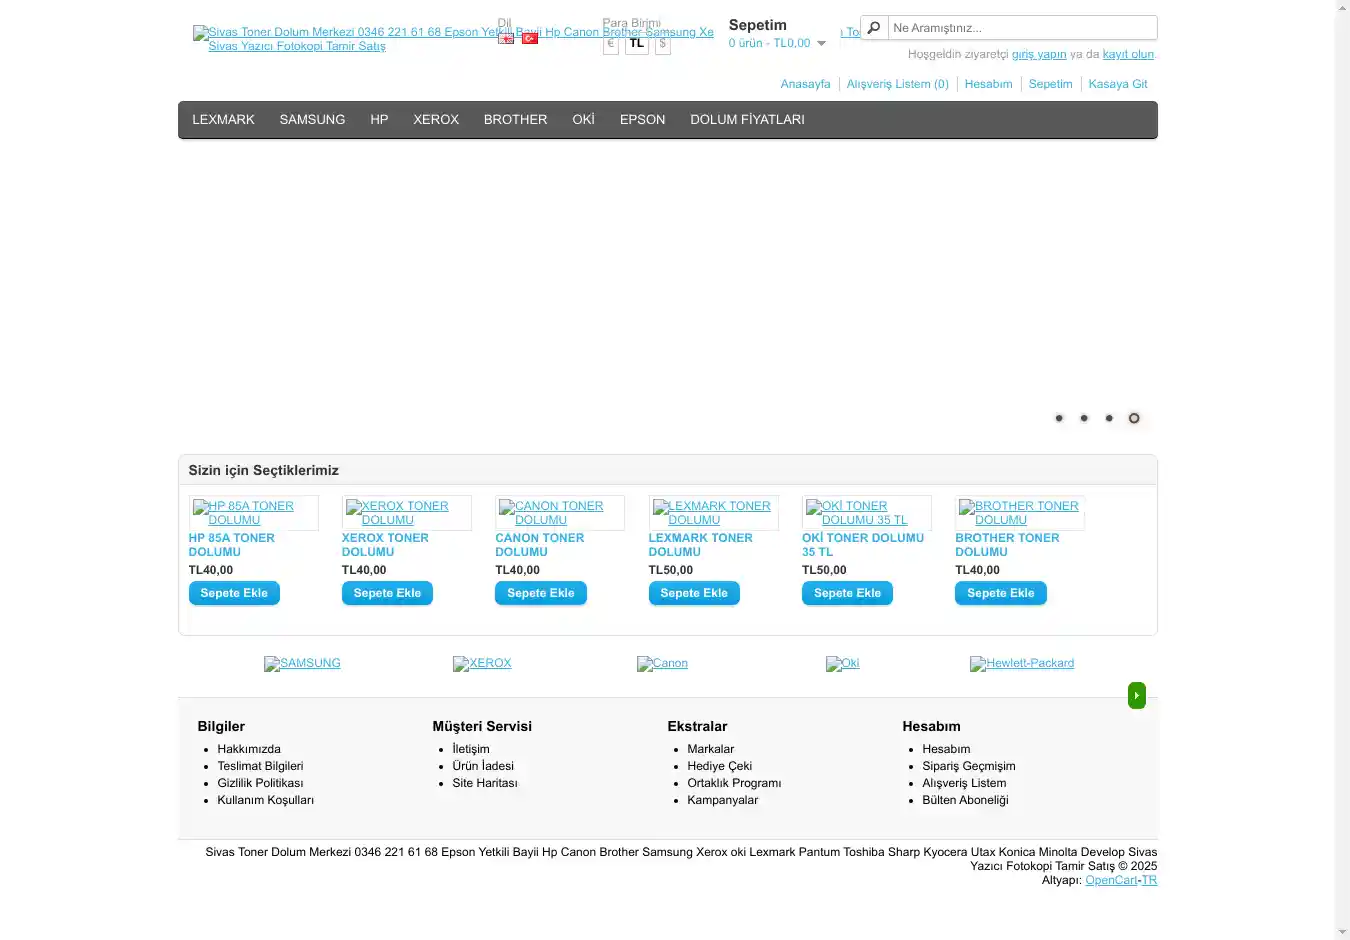Screen dimensions: 1350x940
Task: Add HP 85A Toner Dolumu to cart
Action: click(234, 593)
